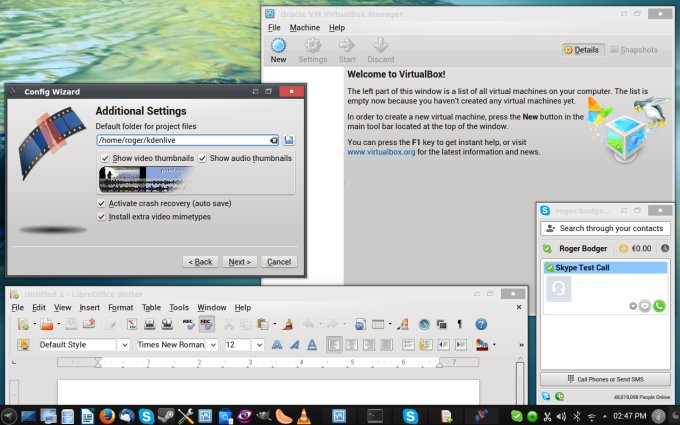Apply Italic formatting in Writer
Viewport: 680px width, 425px height.
click(294, 345)
